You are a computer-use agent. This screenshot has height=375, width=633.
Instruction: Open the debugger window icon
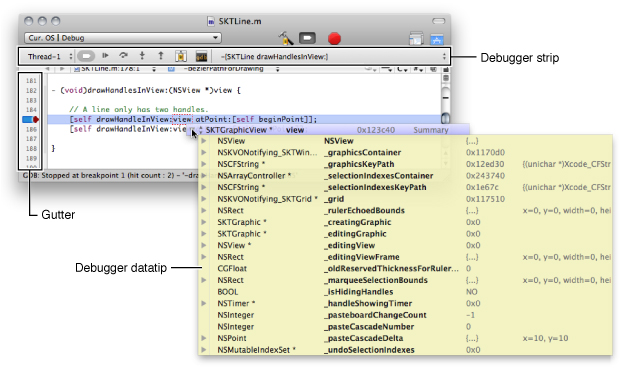click(x=181, y=56)
